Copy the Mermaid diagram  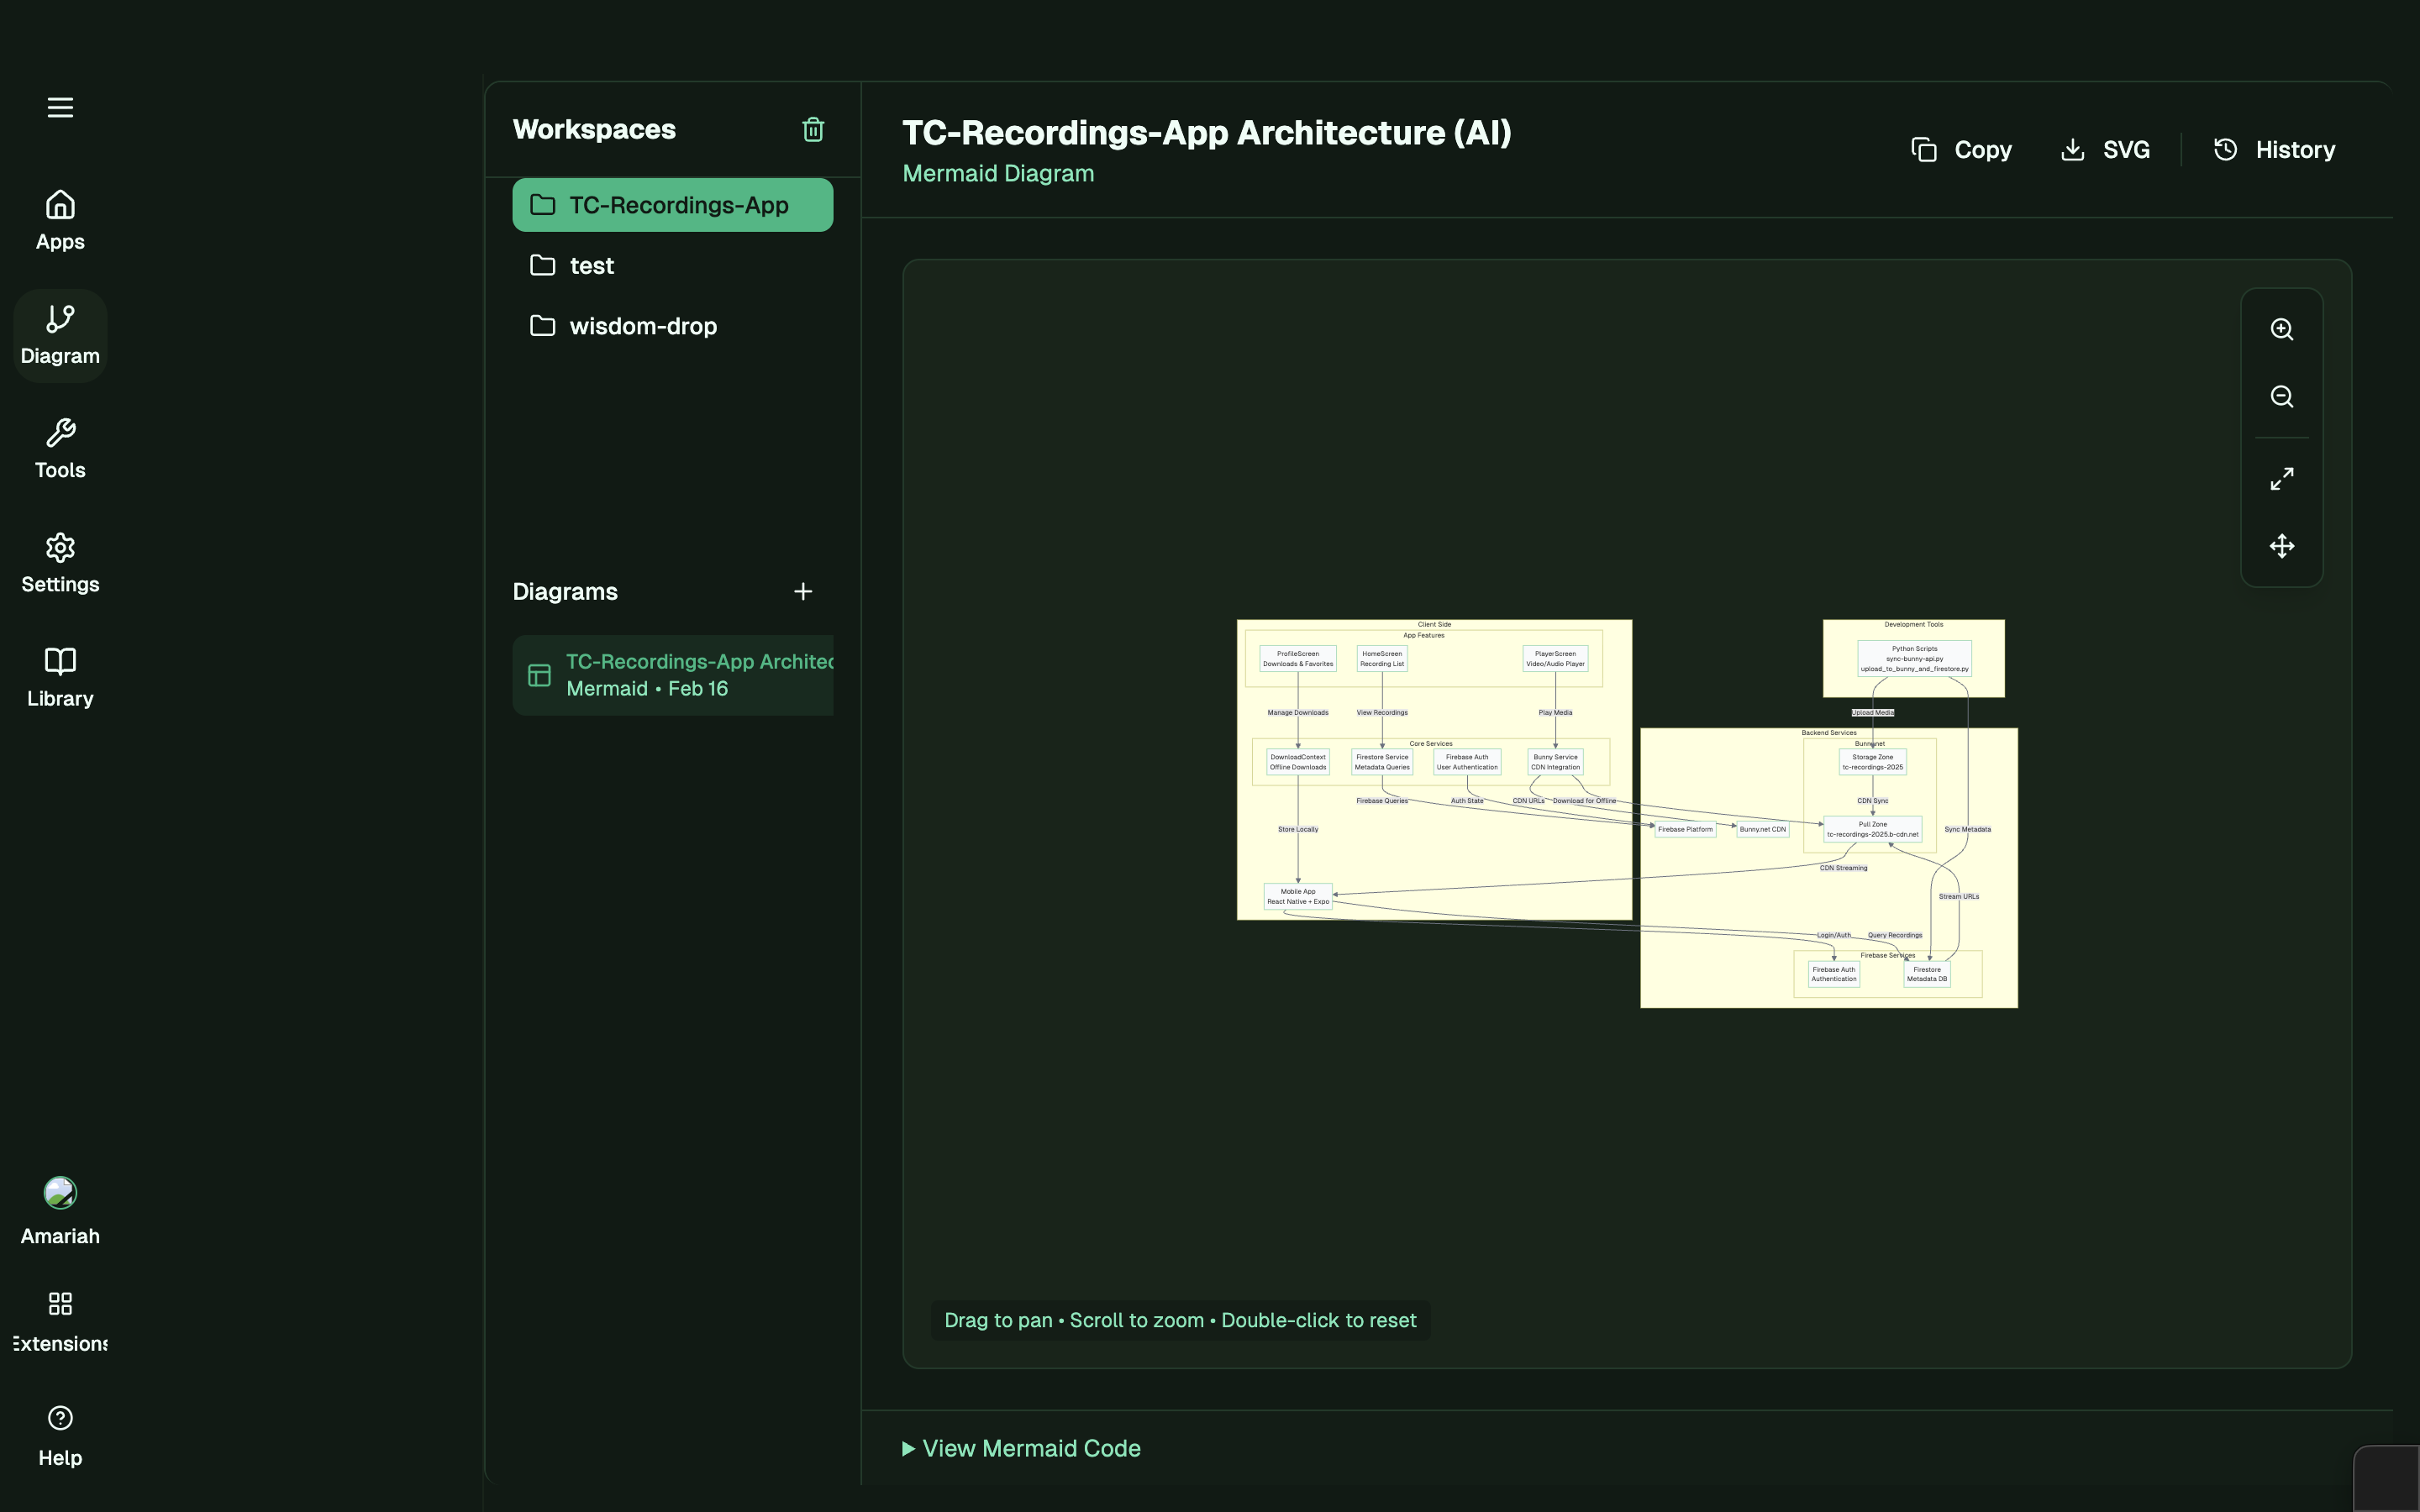click(1960, 149)
